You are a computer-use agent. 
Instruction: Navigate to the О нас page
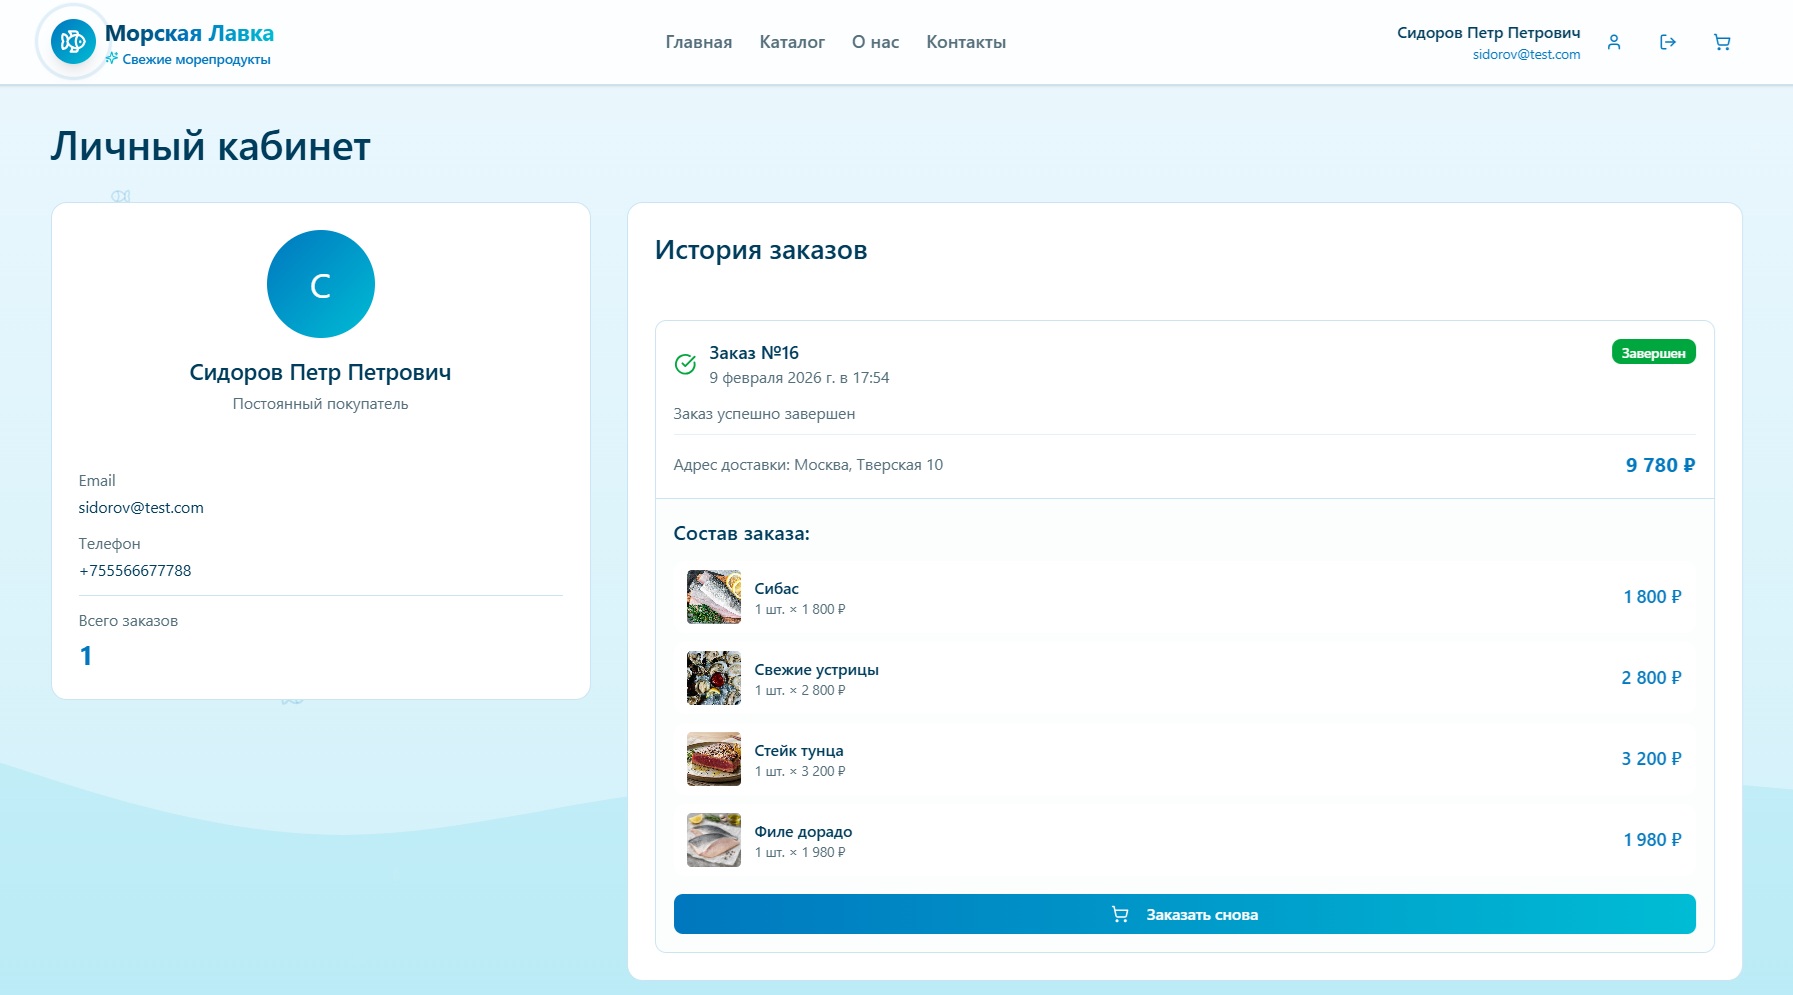tap(875, 42)
